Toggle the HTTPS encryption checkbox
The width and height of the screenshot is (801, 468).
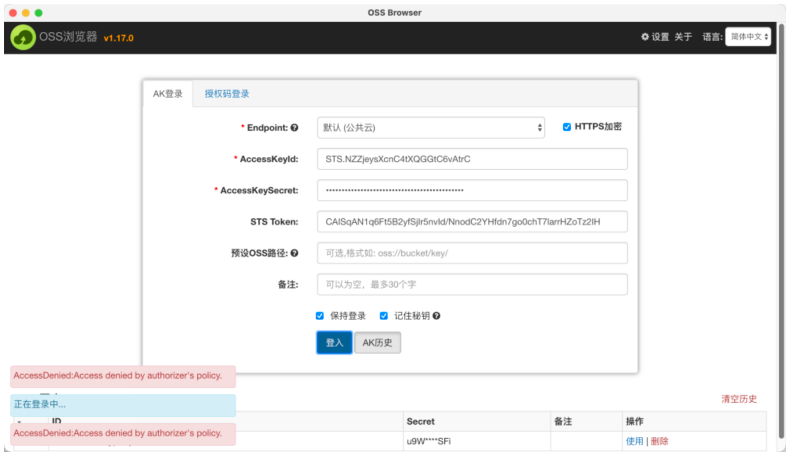(567, 127)
